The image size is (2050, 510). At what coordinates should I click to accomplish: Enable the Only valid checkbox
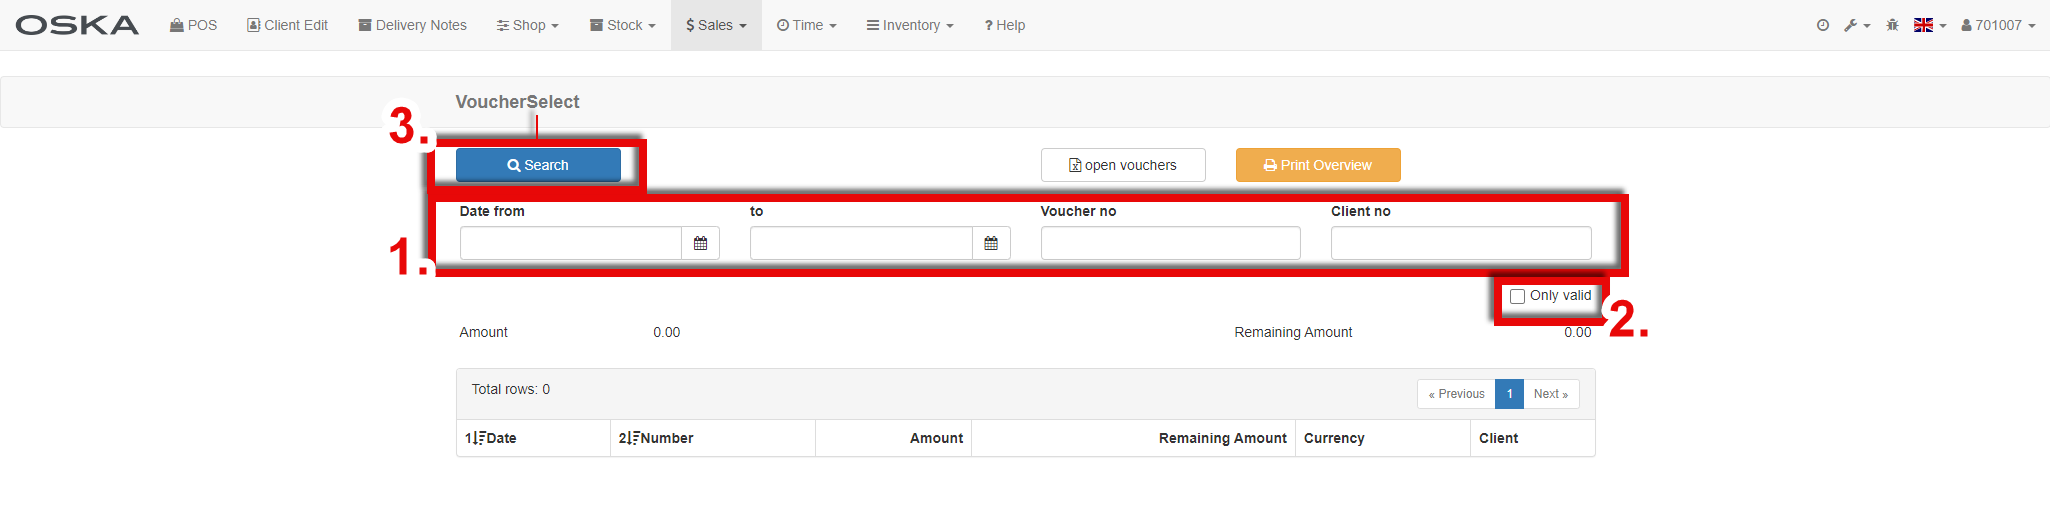click(x=1517, y=296)
